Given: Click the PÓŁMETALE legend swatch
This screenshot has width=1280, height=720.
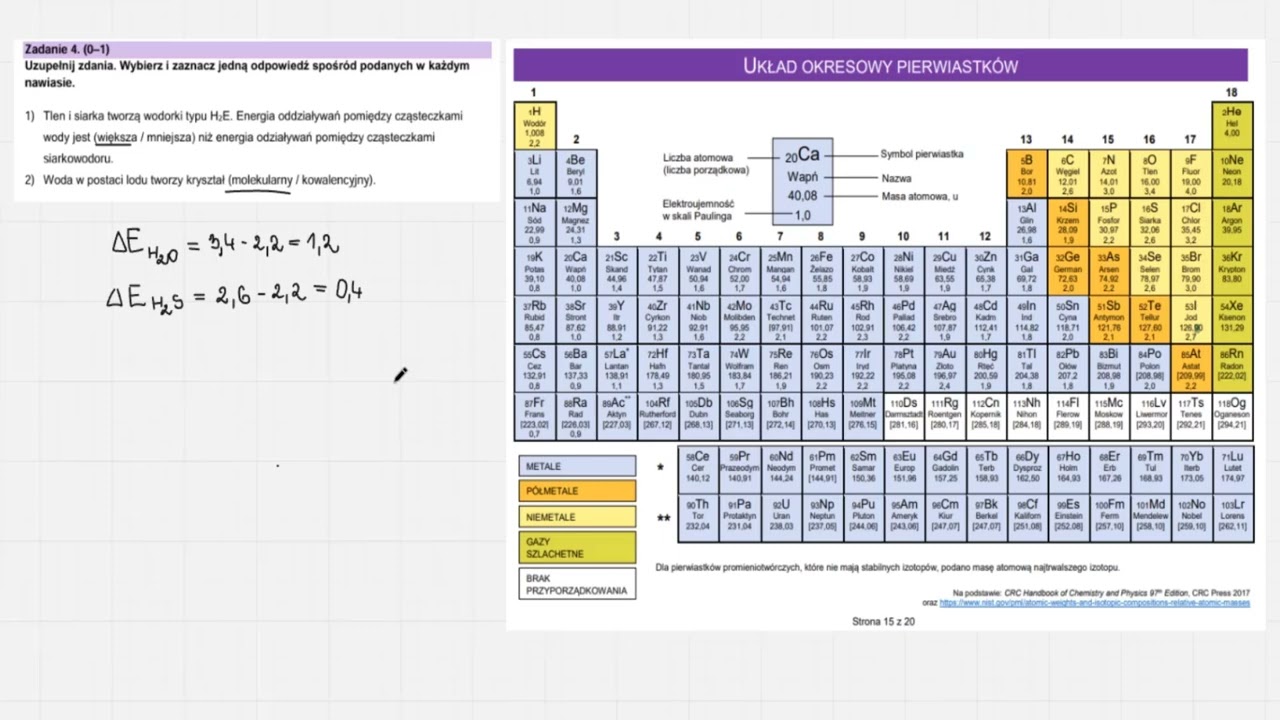Looking at the screenshot, I should pyautogui.click(x=577, y=491).
